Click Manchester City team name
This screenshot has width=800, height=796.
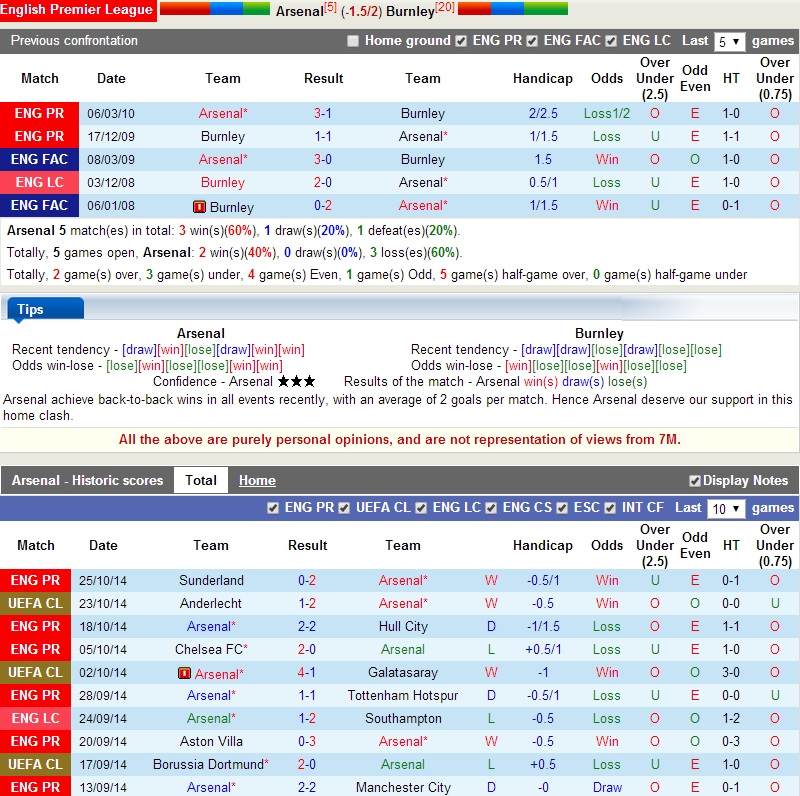pyautogui.click(x=403, y=787)
